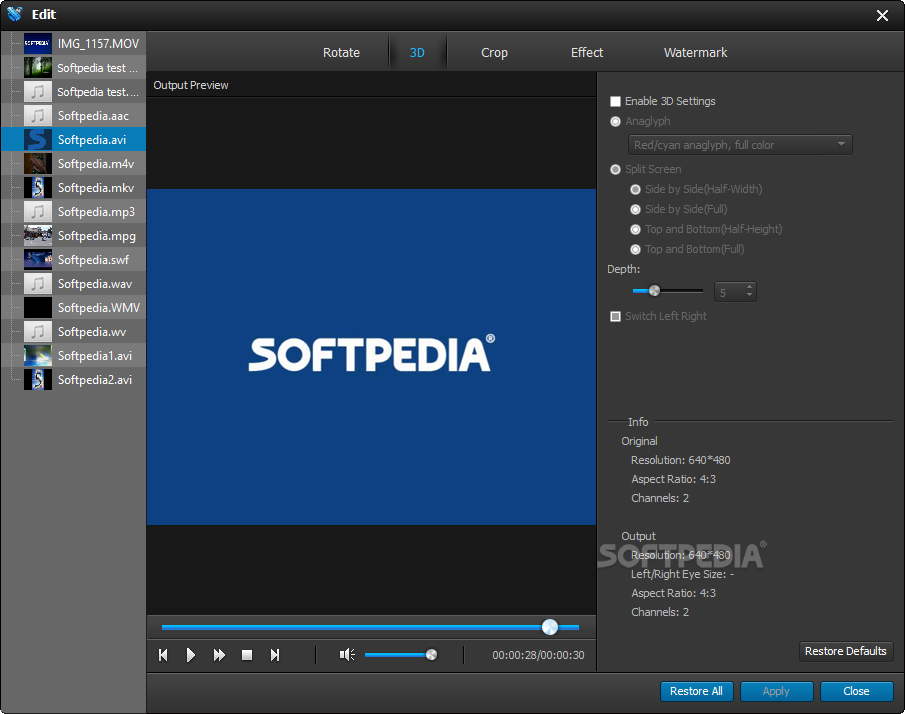Switch to the Effect tab
Image resolution: width=905 pixels, height=714 pixels.
[x=586, y=53]
